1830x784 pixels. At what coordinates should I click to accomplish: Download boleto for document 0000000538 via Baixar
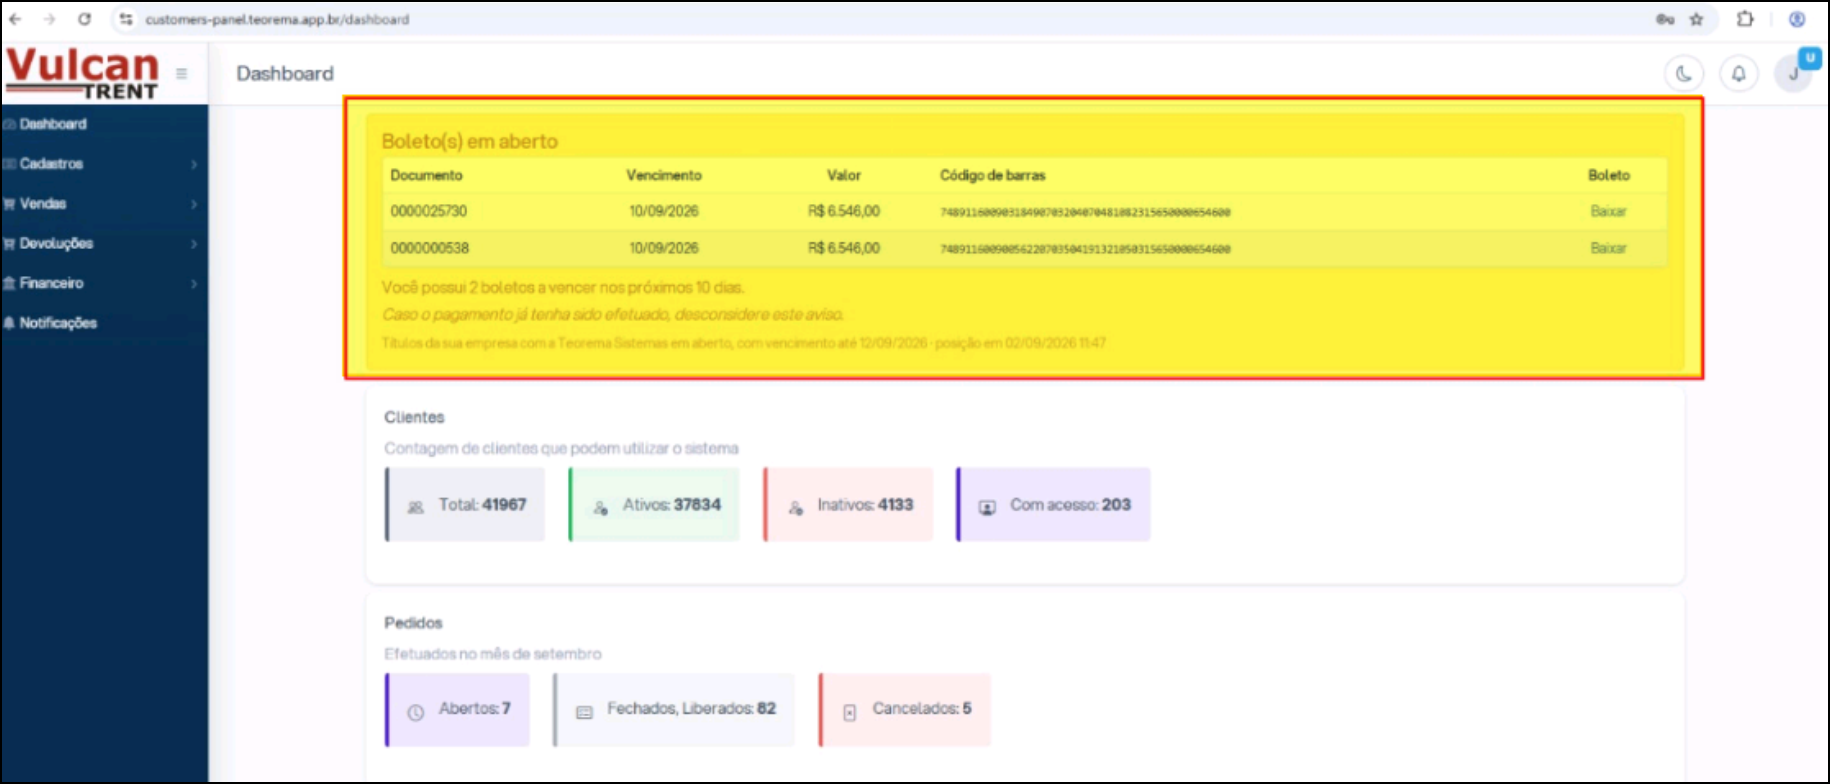[x=1608, y=248]
